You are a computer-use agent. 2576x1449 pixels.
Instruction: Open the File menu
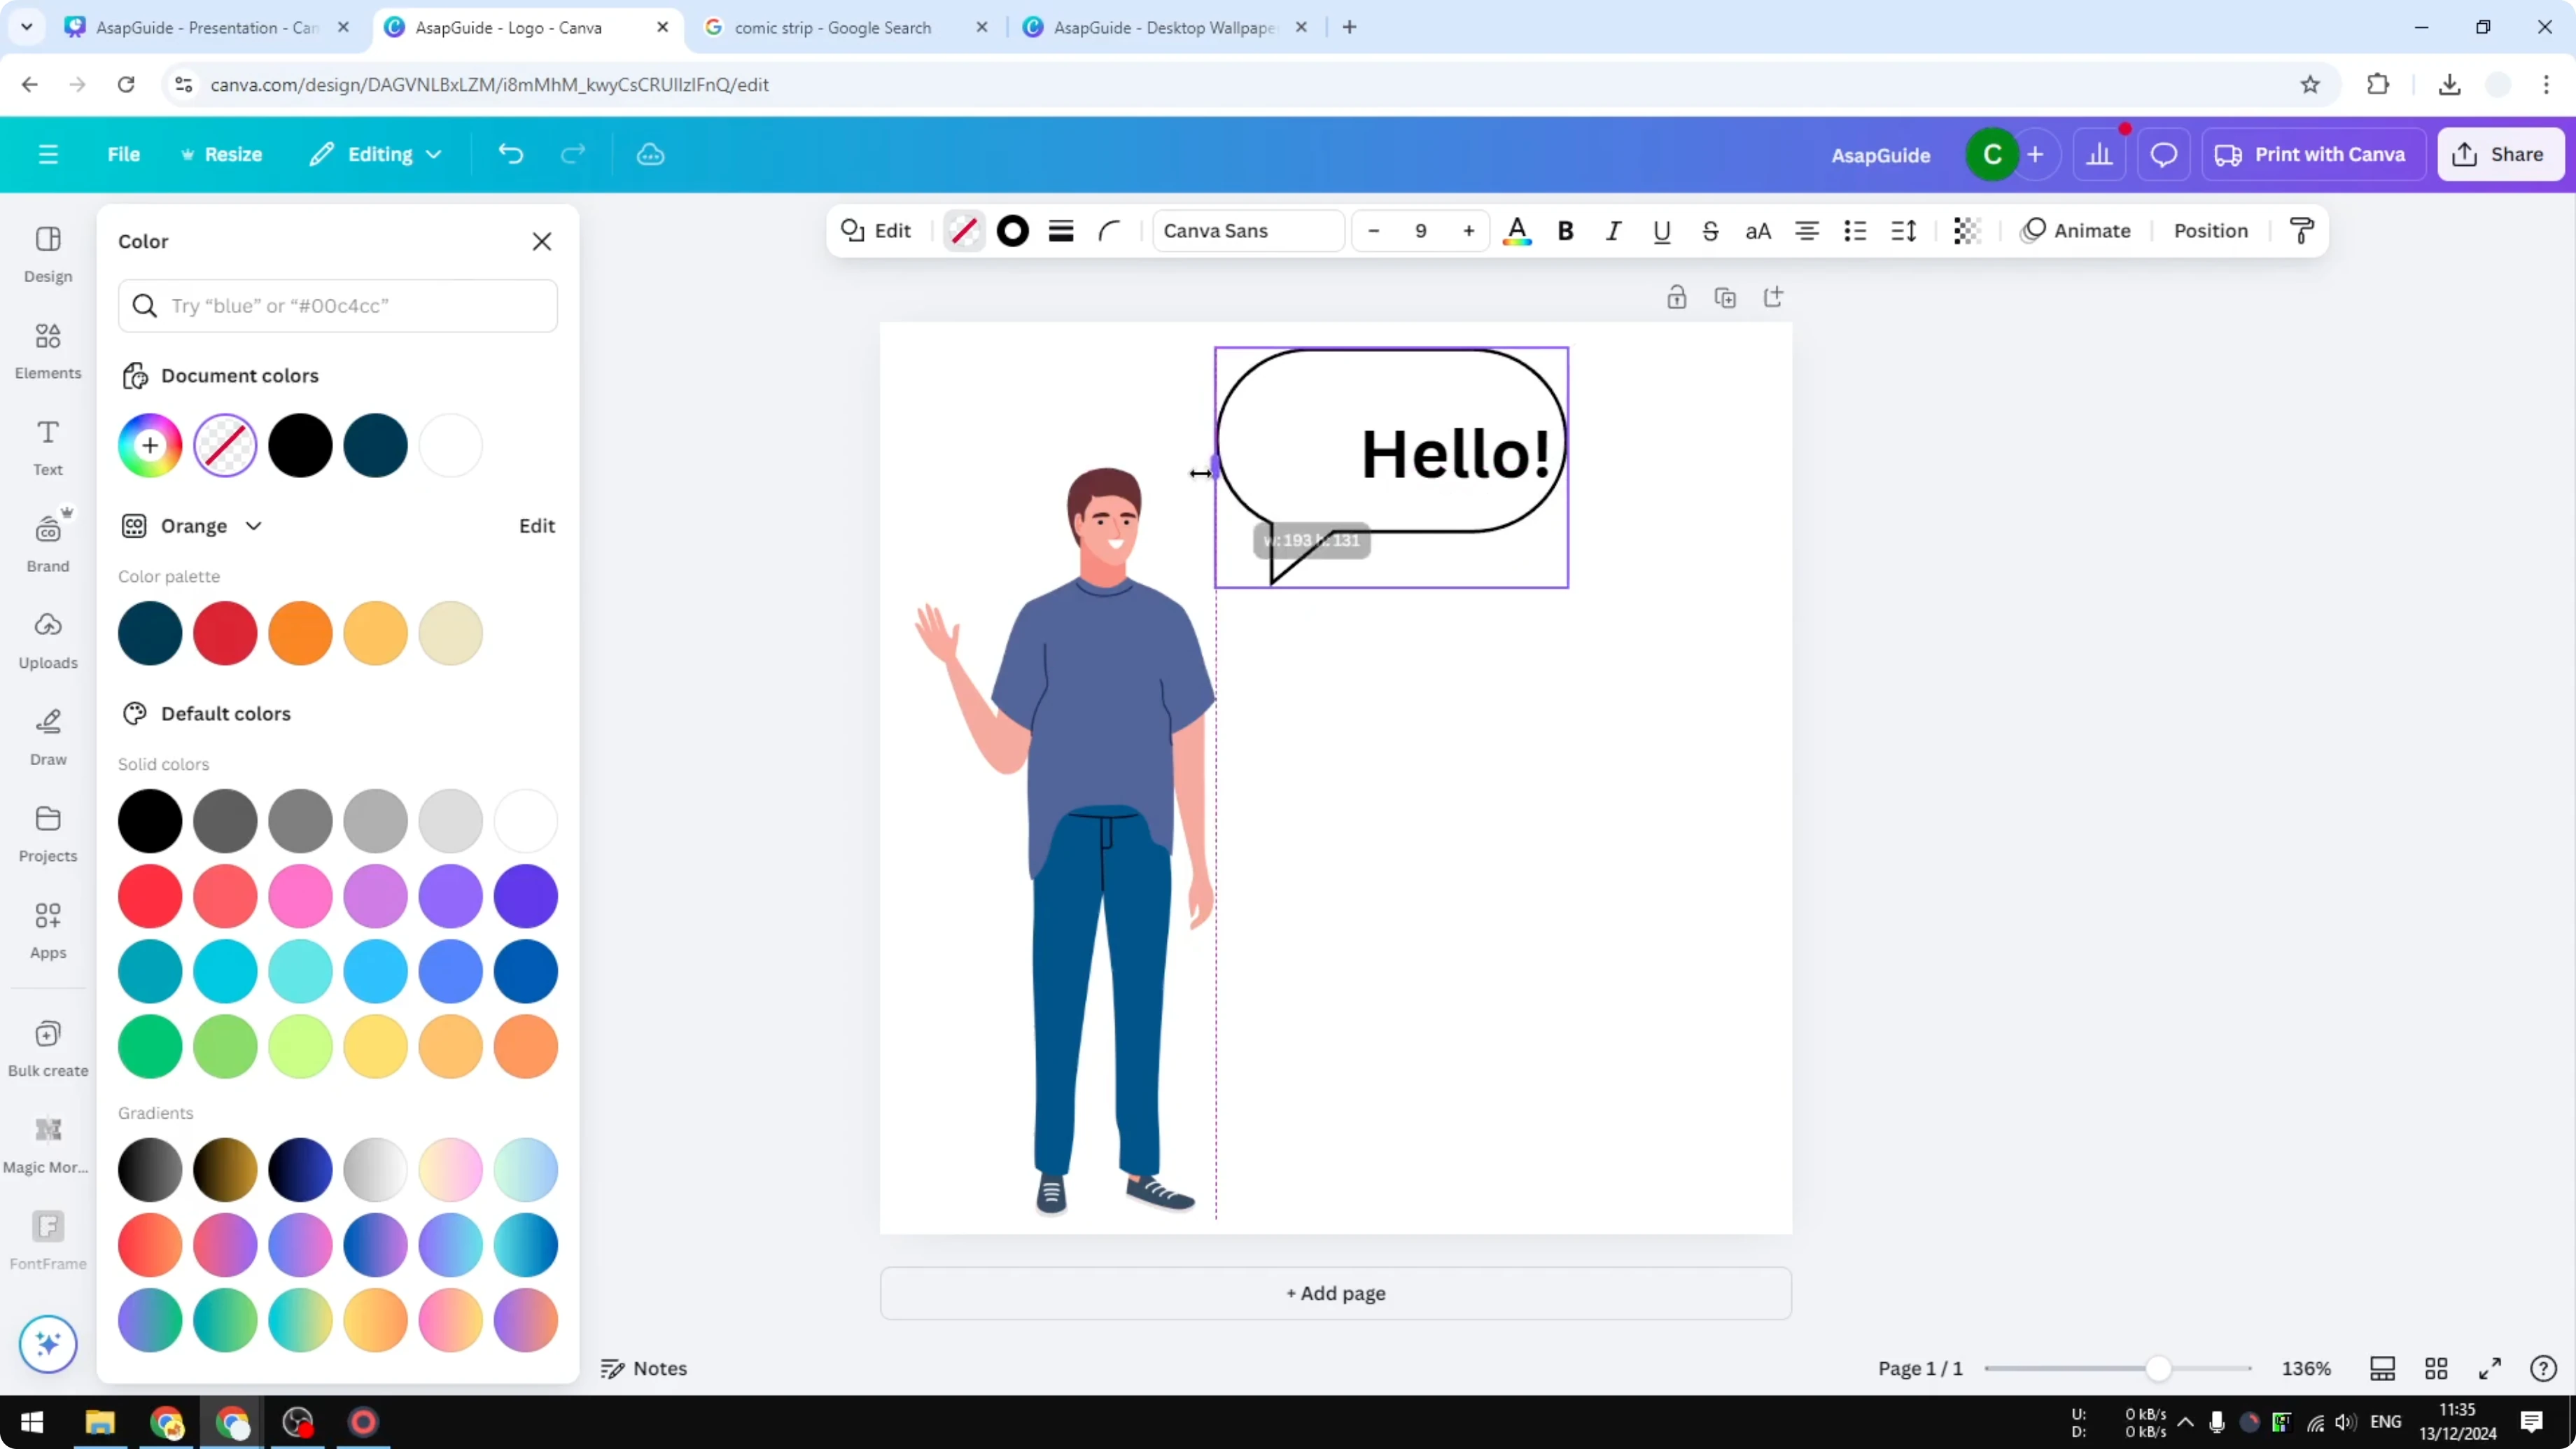coord(124,154)
